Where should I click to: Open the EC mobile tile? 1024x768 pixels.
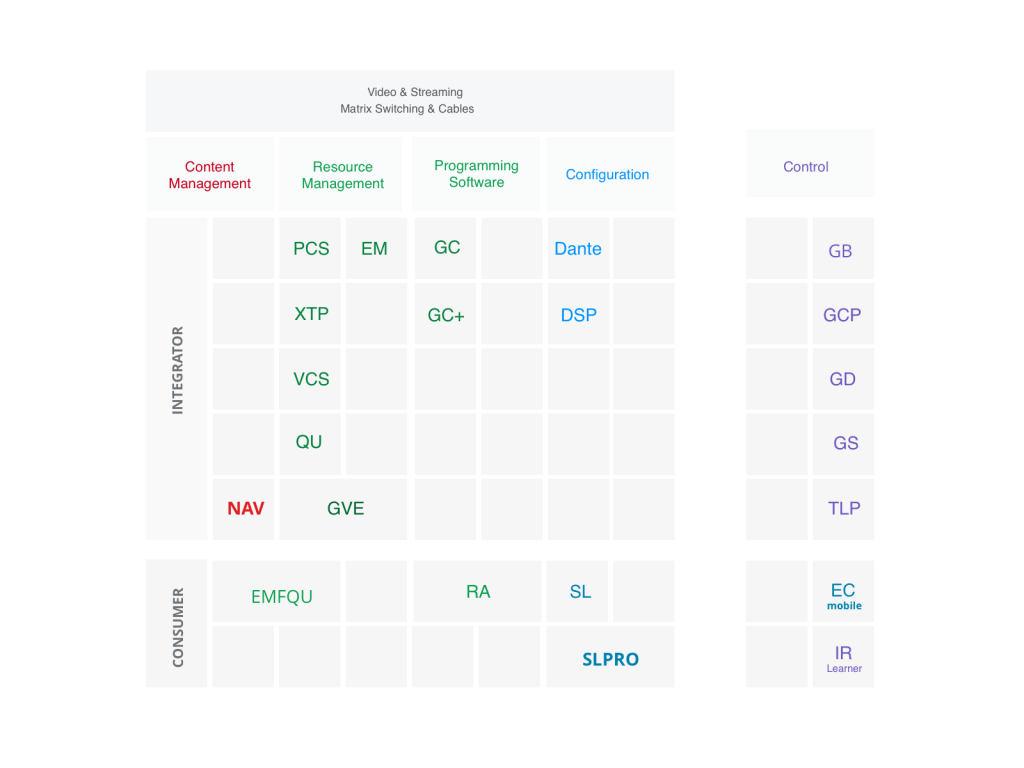(x=843, y=595)
